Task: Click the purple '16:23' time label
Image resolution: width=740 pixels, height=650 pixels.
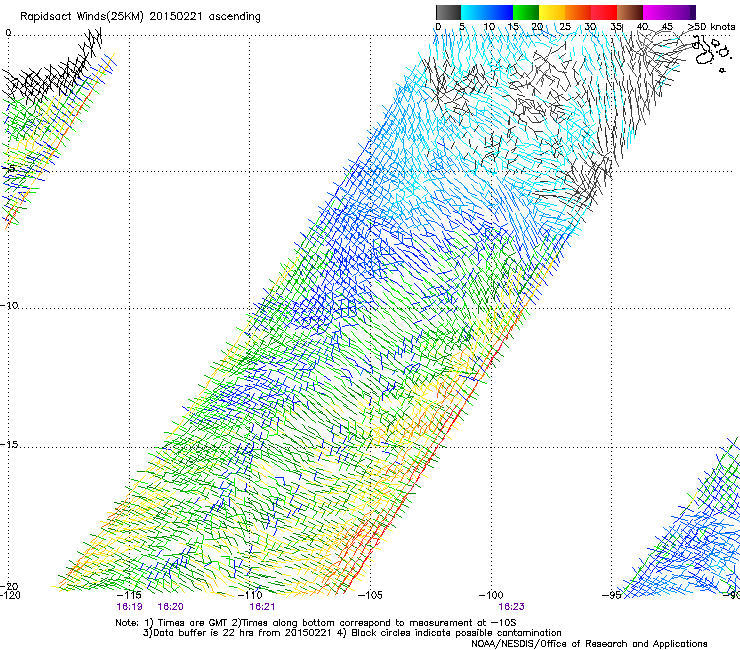Action: click(512, 607)
